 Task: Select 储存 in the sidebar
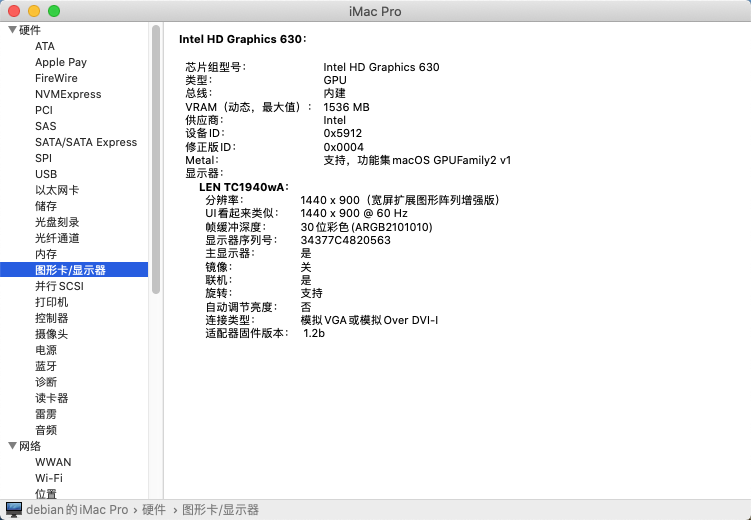click(46, 206)
